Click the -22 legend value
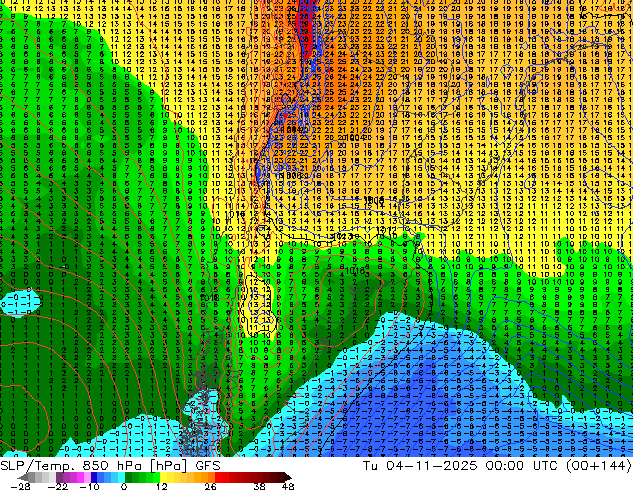Image resolution: width=634 pixels, height=490 pixels. 57,486
